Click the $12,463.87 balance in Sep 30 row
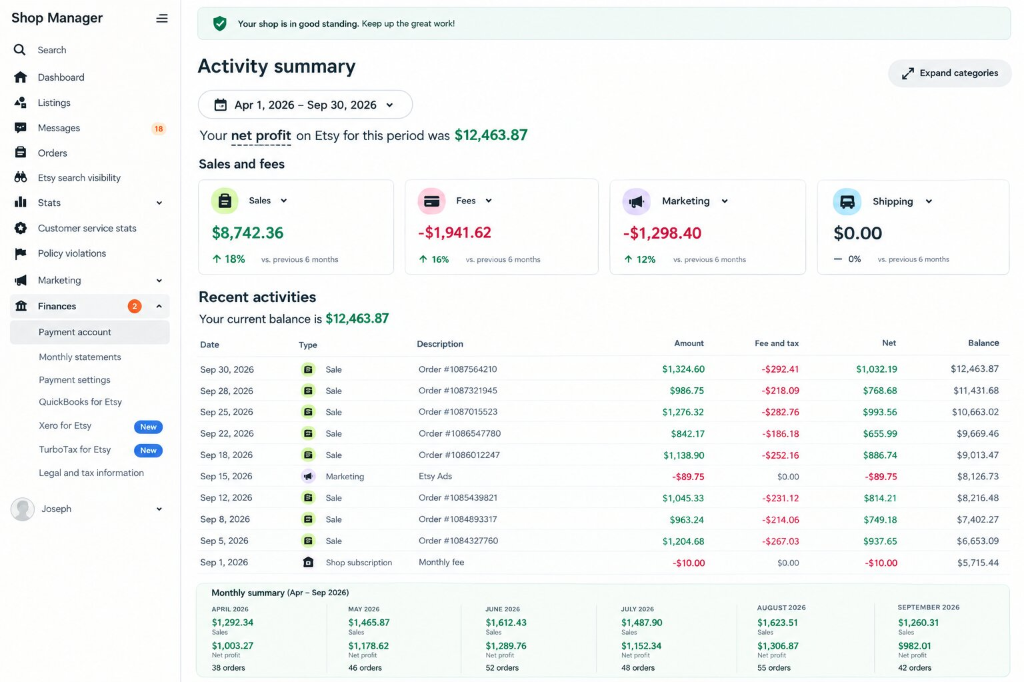This screenshot has height=682, width=1024. [974, 369]
